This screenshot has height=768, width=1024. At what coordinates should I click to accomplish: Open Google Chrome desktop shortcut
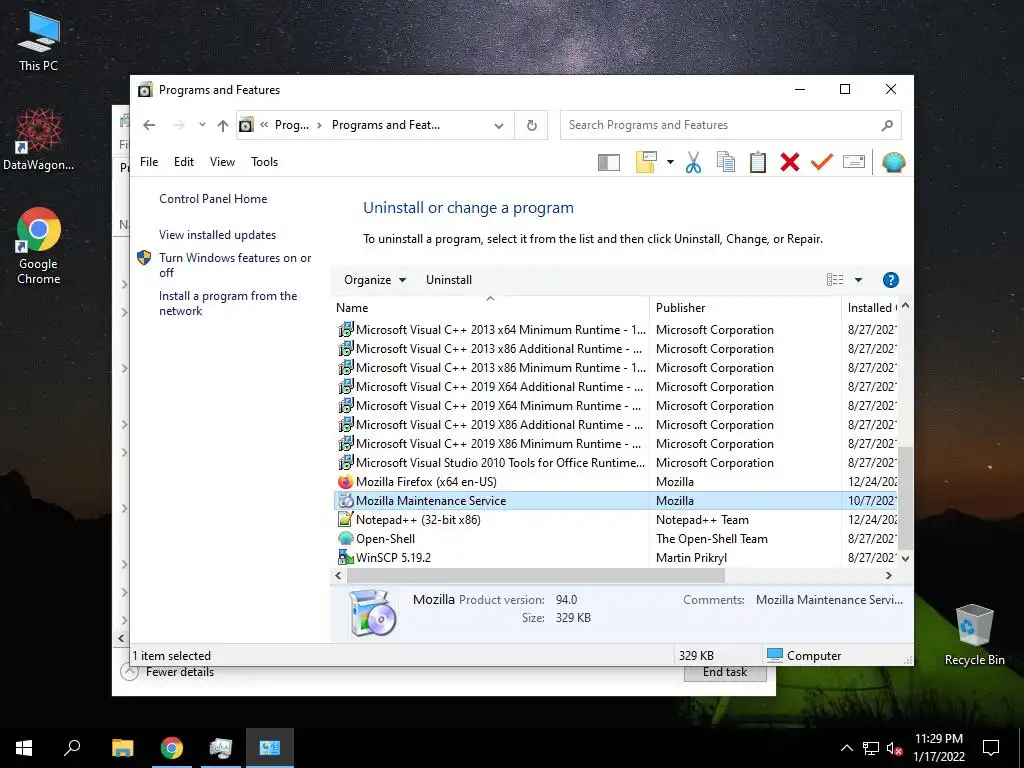pos(39,246)
